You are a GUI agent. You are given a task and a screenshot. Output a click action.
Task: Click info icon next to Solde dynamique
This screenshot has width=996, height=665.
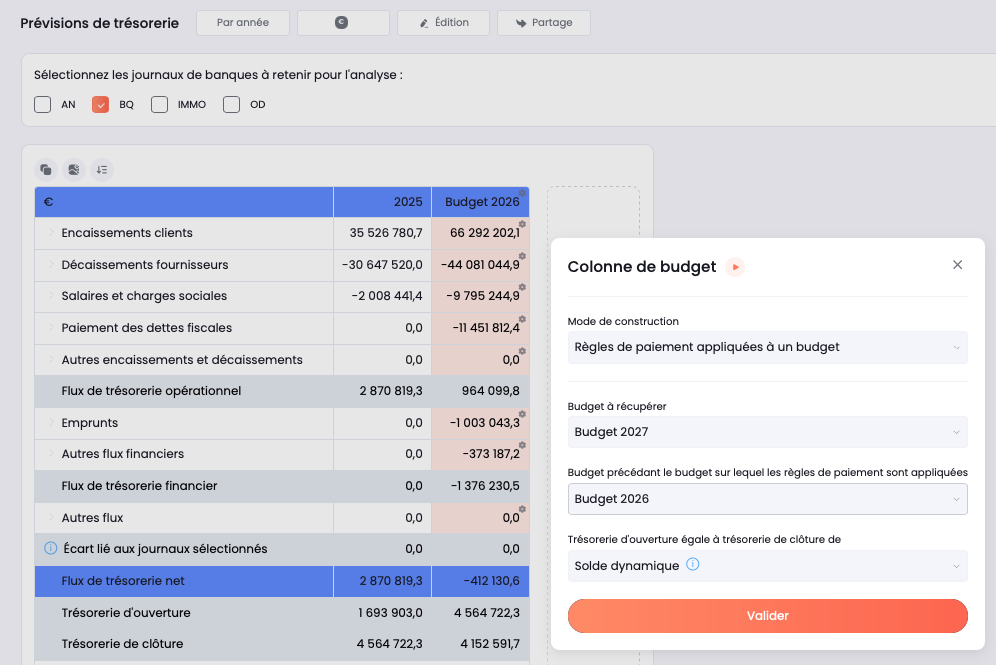[x=692, y=564]
